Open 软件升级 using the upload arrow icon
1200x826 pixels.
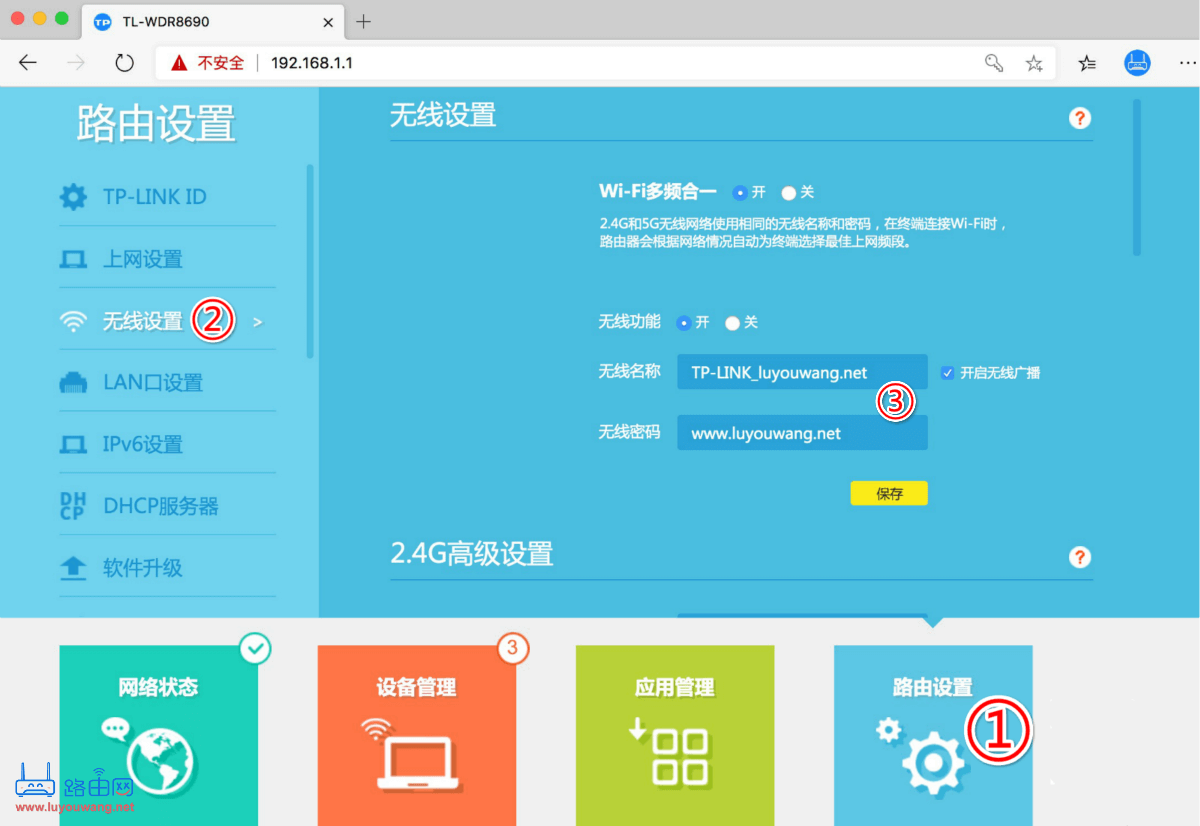[74, 566]
